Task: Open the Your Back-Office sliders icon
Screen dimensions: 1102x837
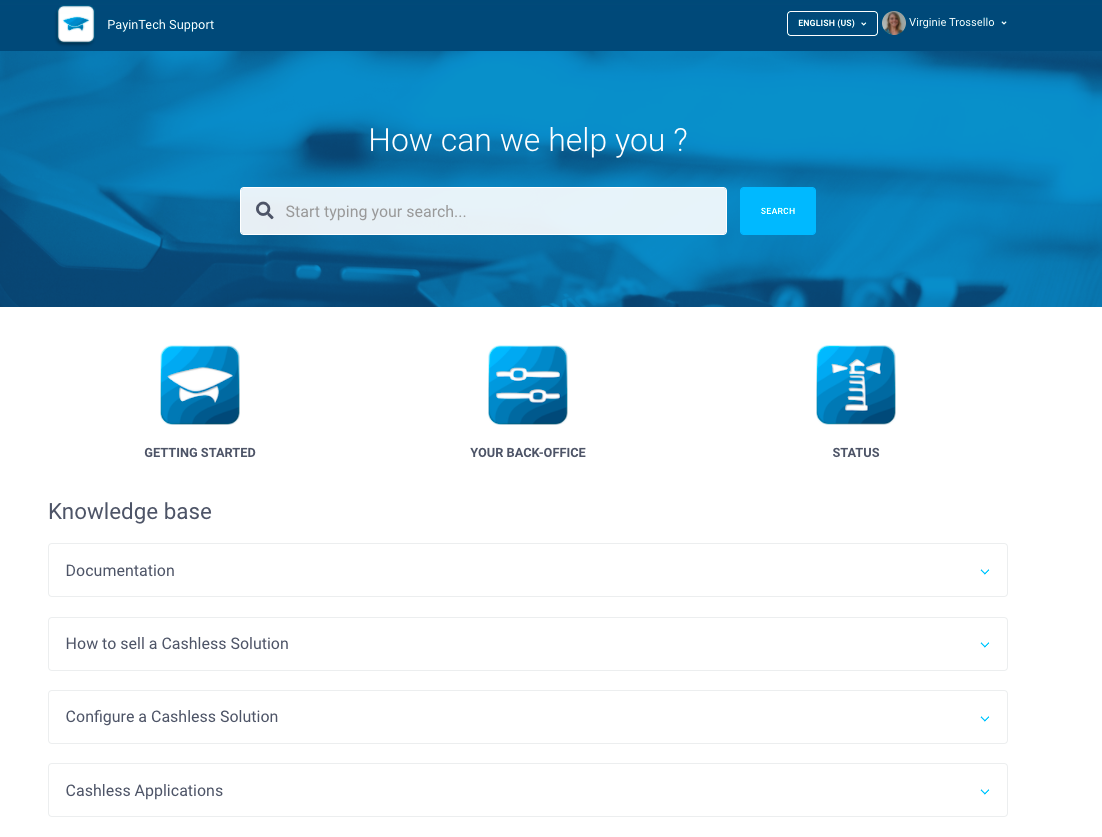Action: 528,385
